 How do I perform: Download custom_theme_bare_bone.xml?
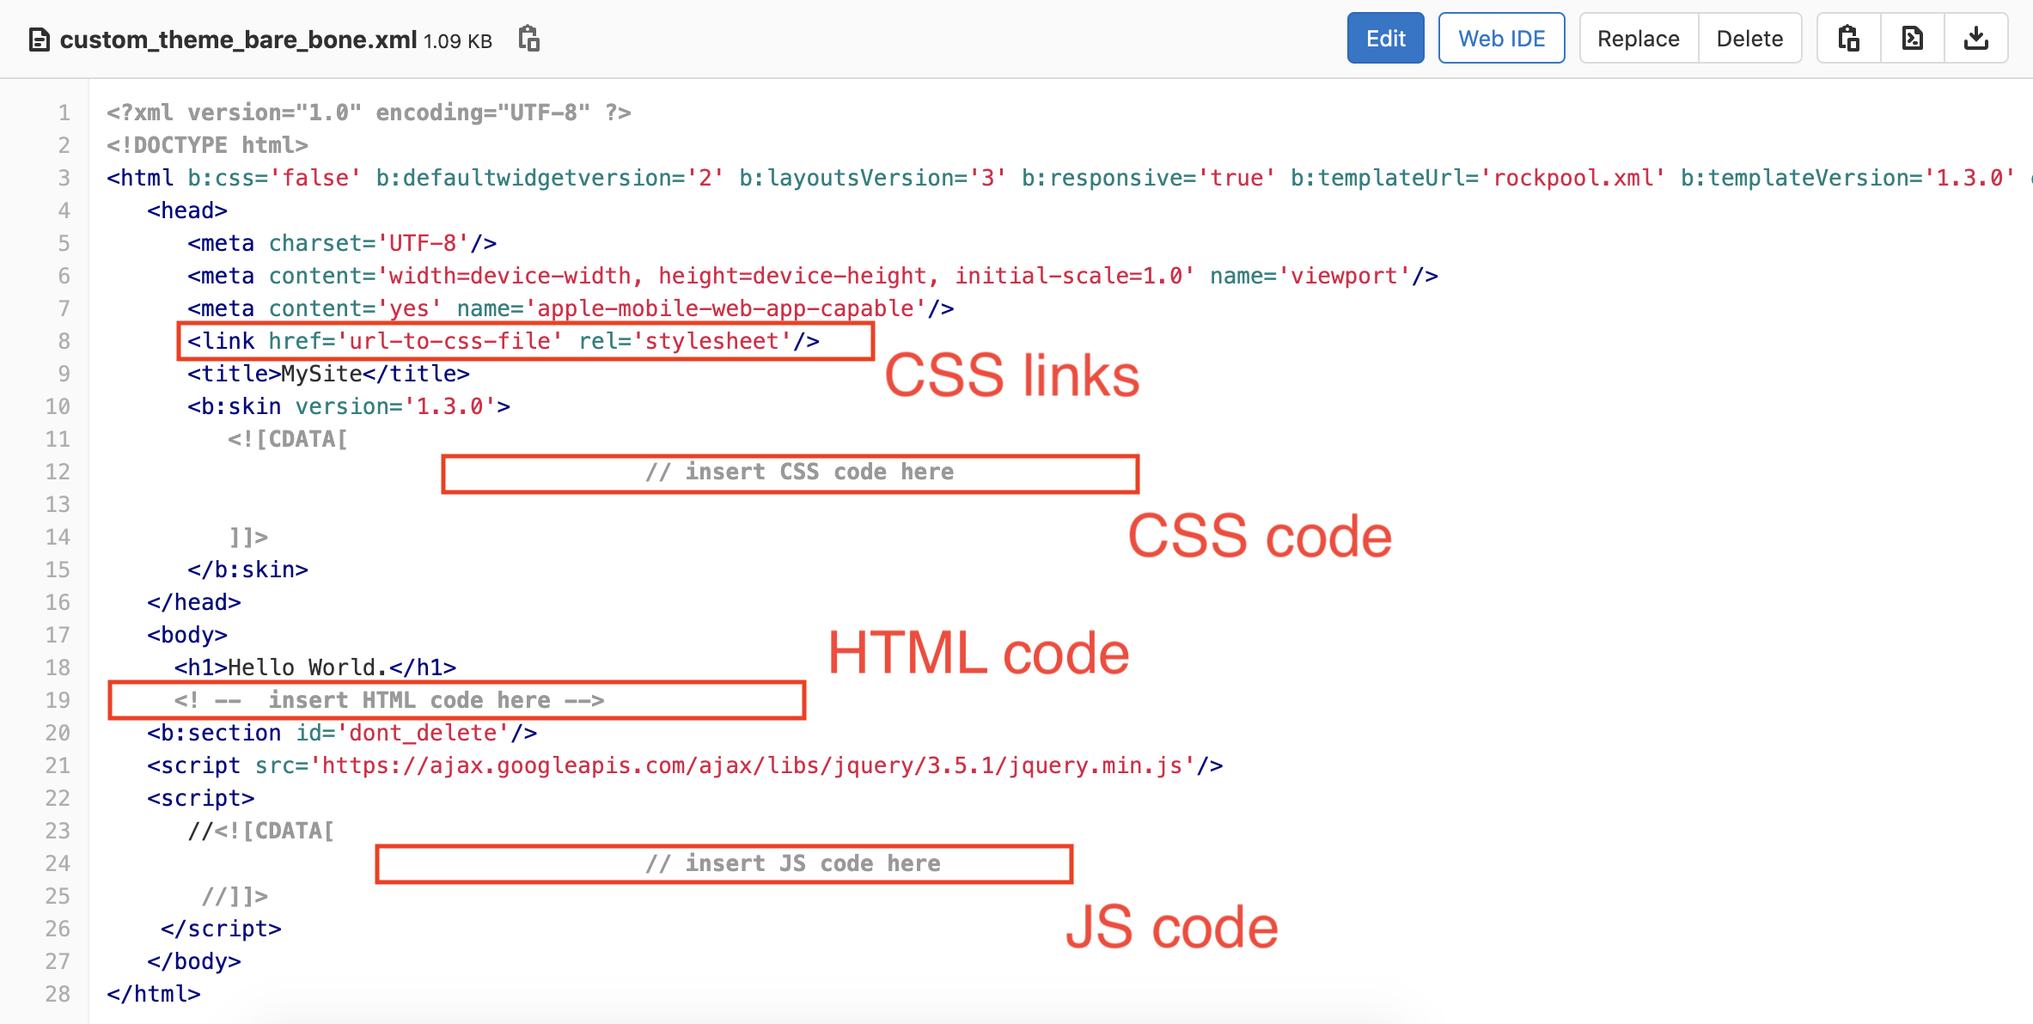(1976, 37)
